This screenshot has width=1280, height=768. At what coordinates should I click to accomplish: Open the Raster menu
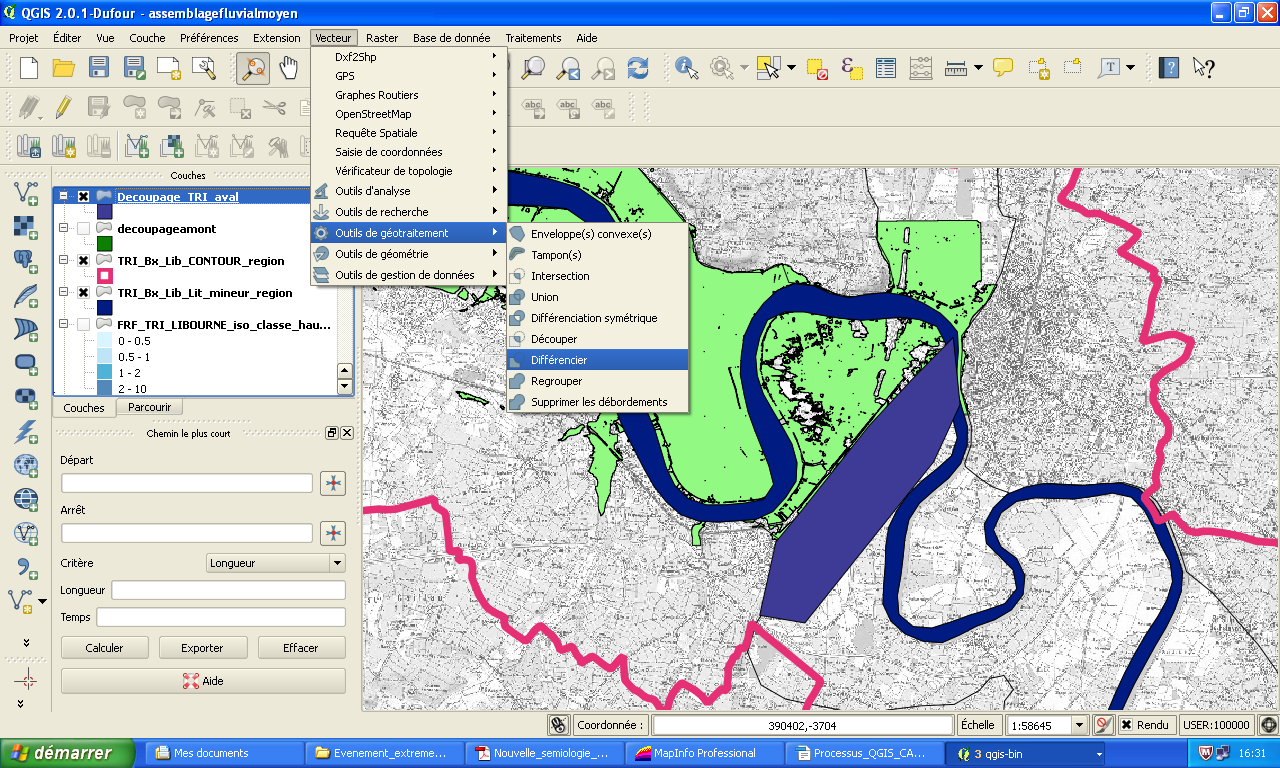[382, 38]
